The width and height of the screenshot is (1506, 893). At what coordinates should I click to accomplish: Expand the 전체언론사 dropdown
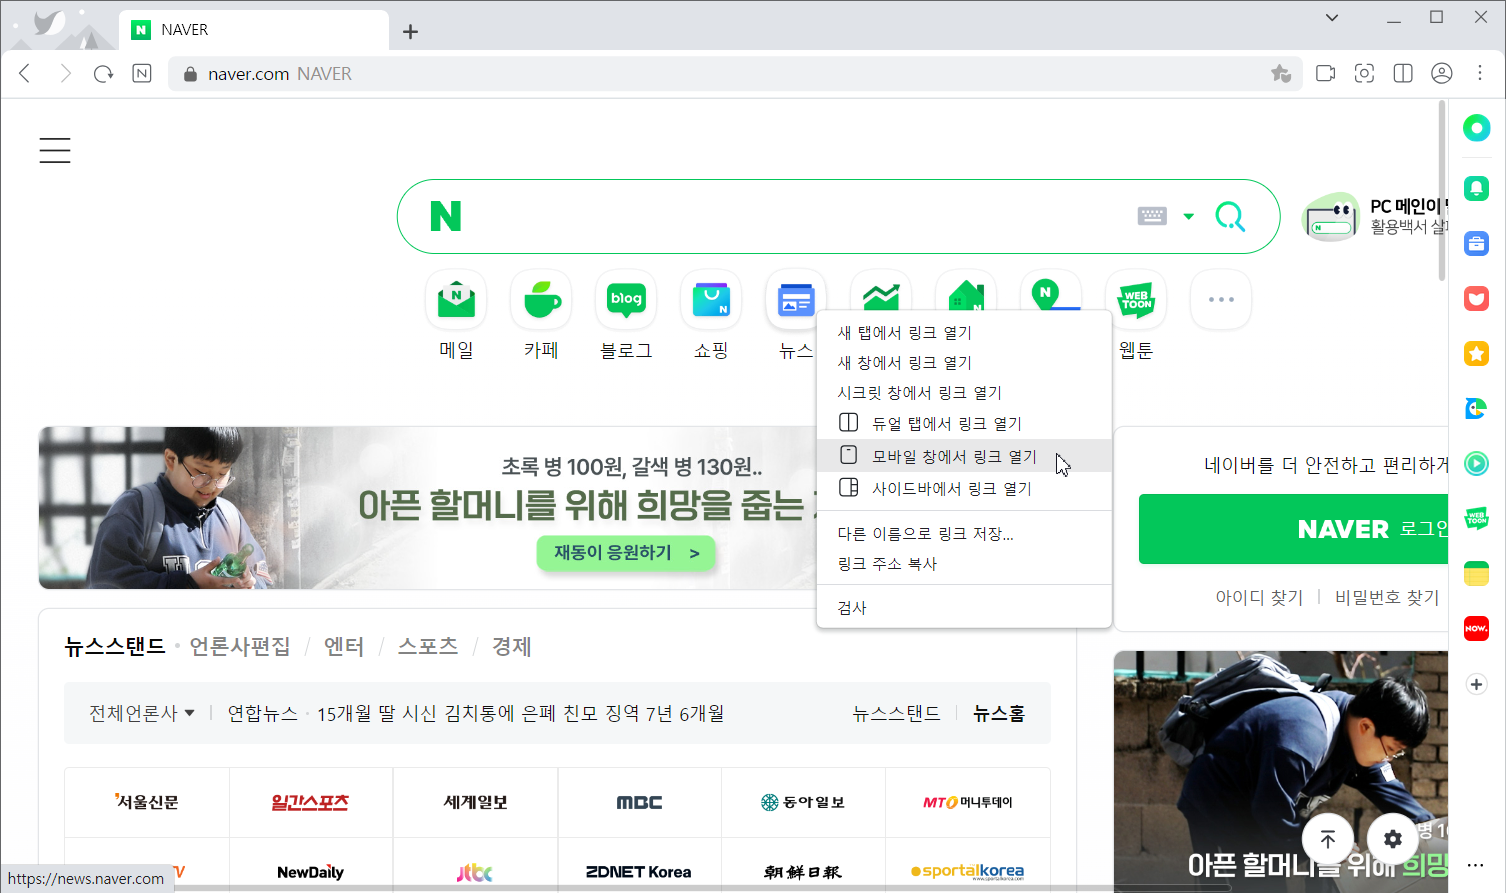pyautogui.click(x=142, y=713)
